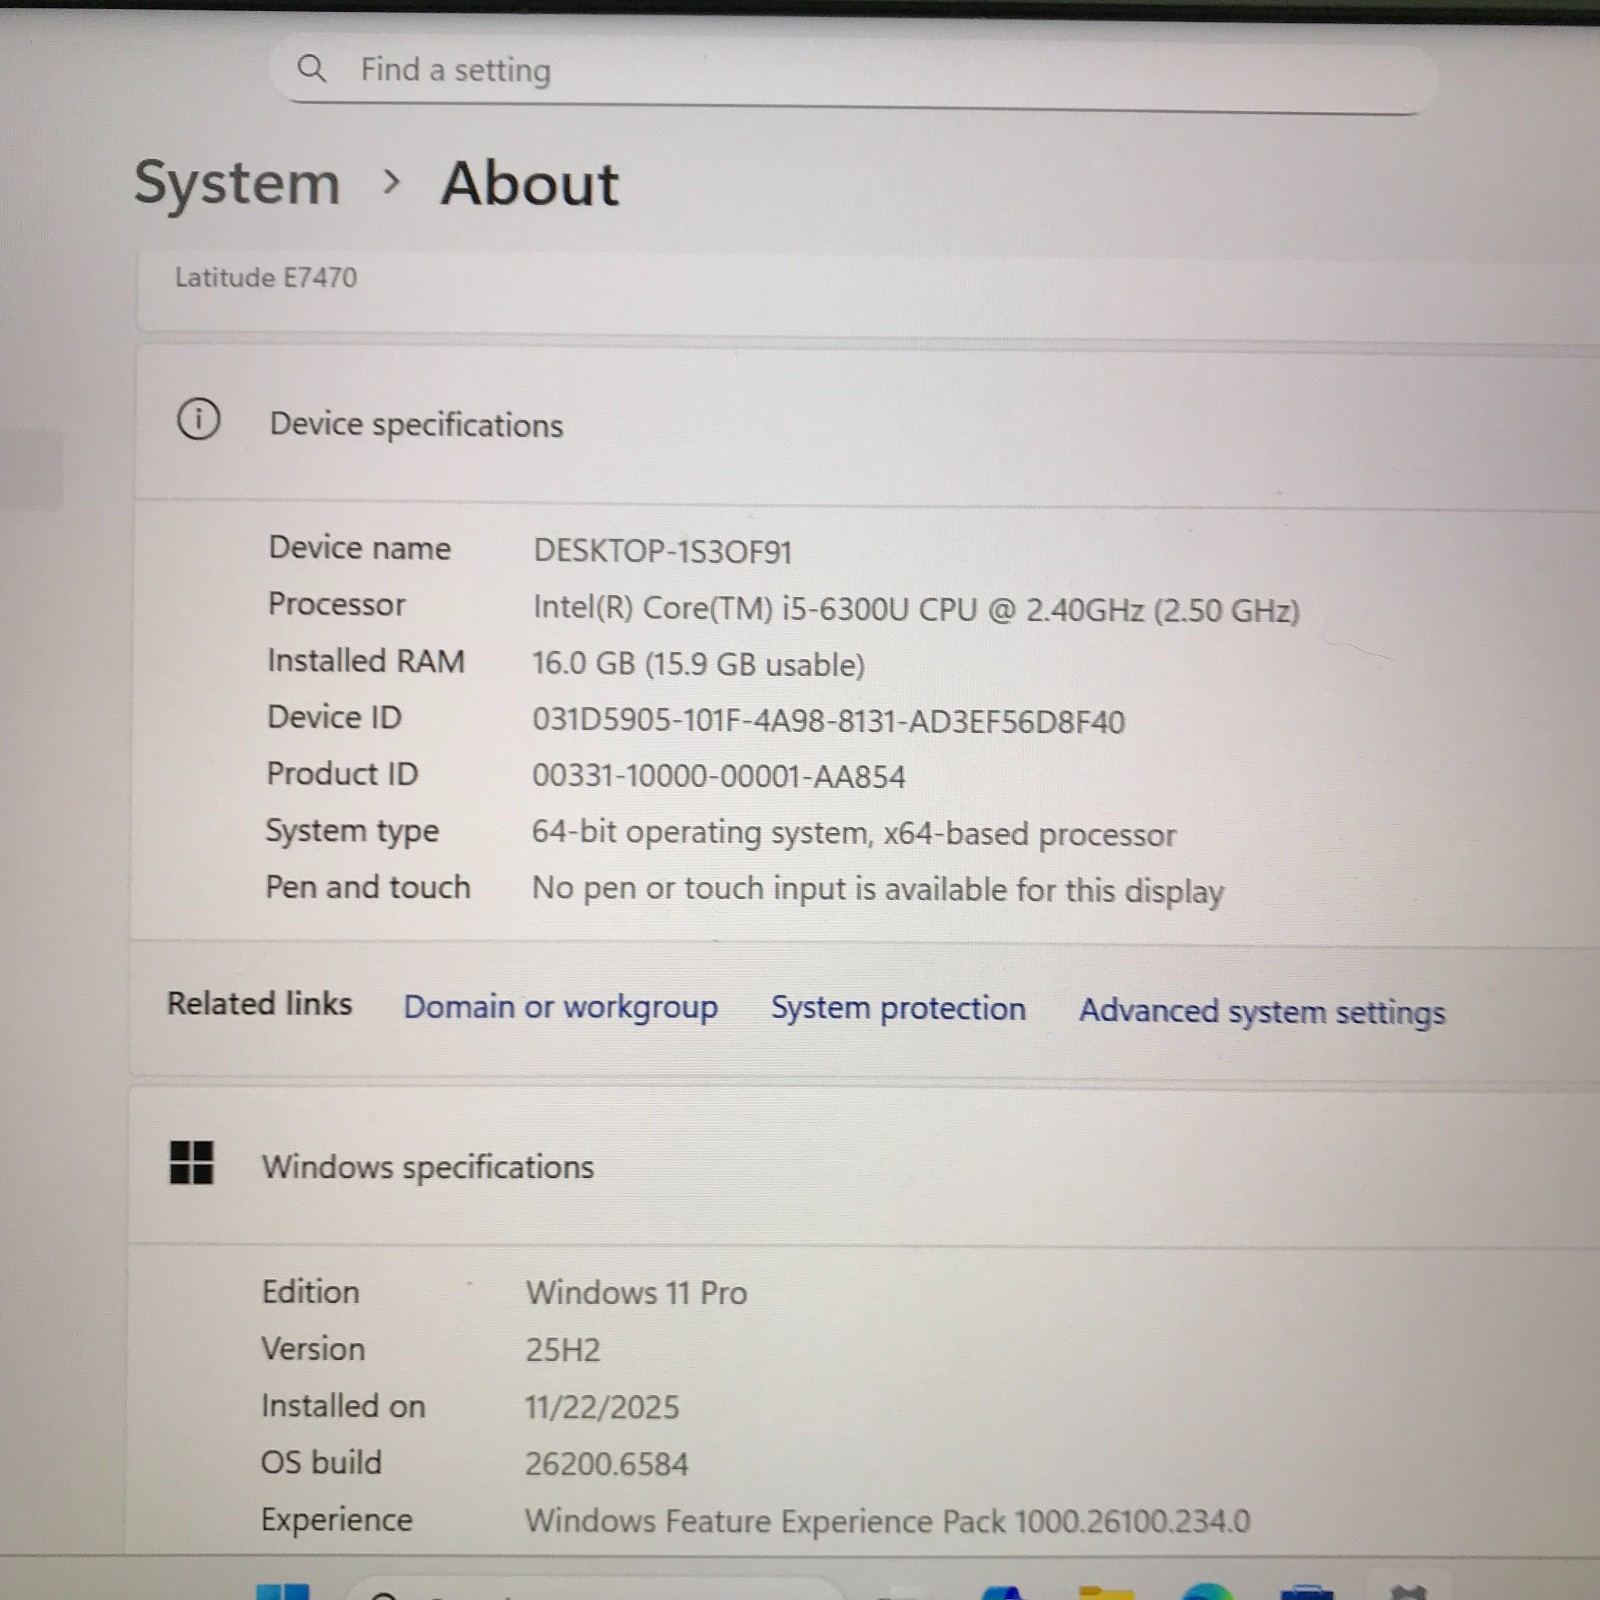Select Product ID 00331-10000-00001-AA854
1600x1600 pixels.
click(x=718, y=776)
